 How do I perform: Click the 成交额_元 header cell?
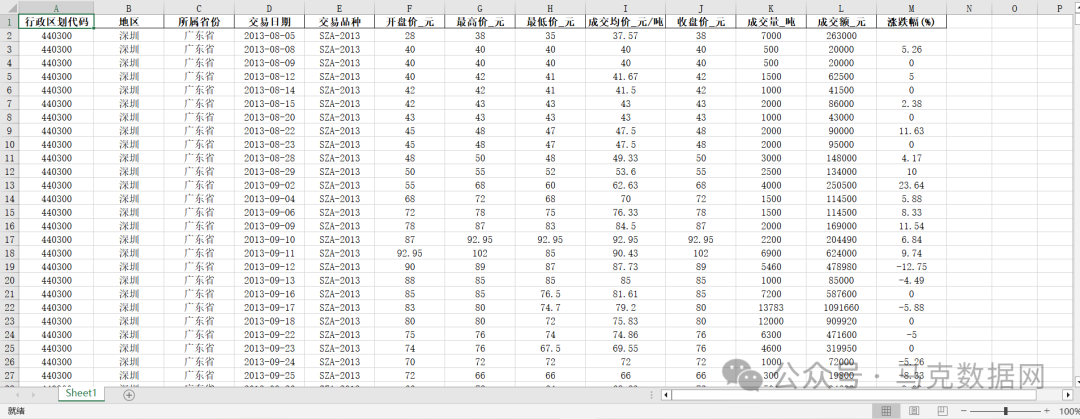[x=841, y=22]
